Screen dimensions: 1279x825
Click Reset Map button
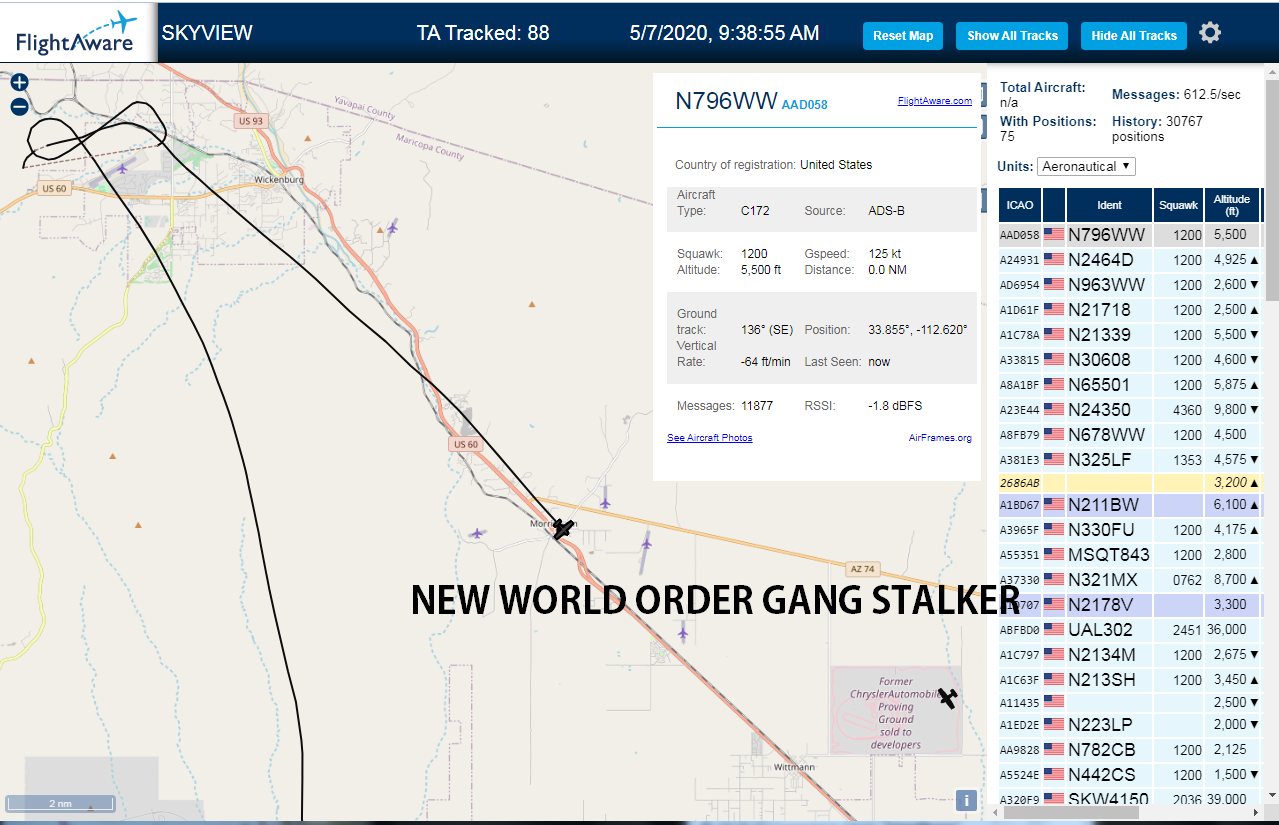click(x=903, y=36)
